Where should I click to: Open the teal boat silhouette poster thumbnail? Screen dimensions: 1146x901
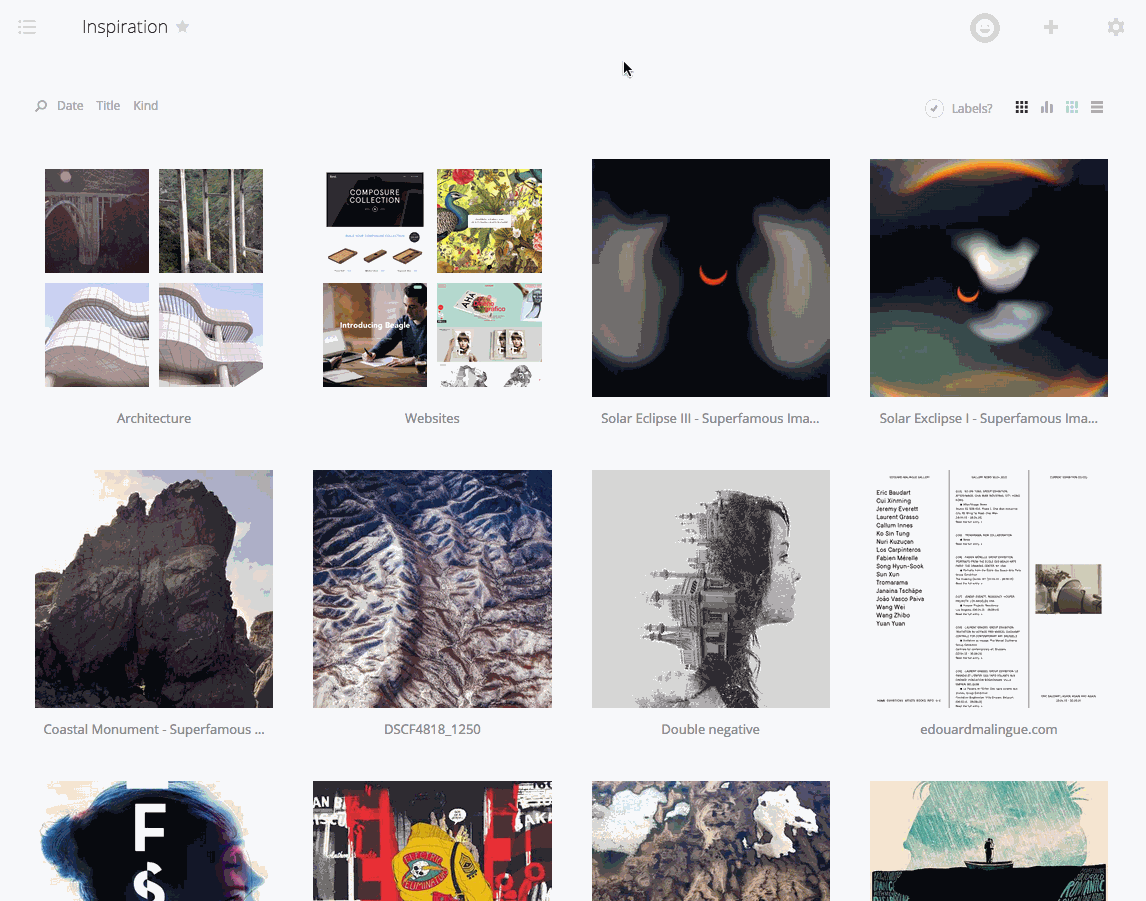(x=989, y=841)
